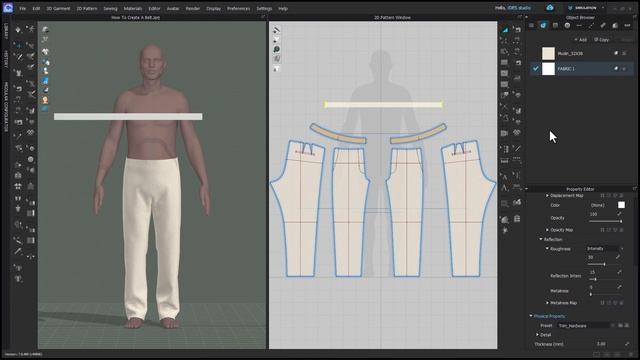Image resolution: width=640 pixels, height=360 pixels.
Task: Collapse the Roughness section
Action: [x=547, y=249]
